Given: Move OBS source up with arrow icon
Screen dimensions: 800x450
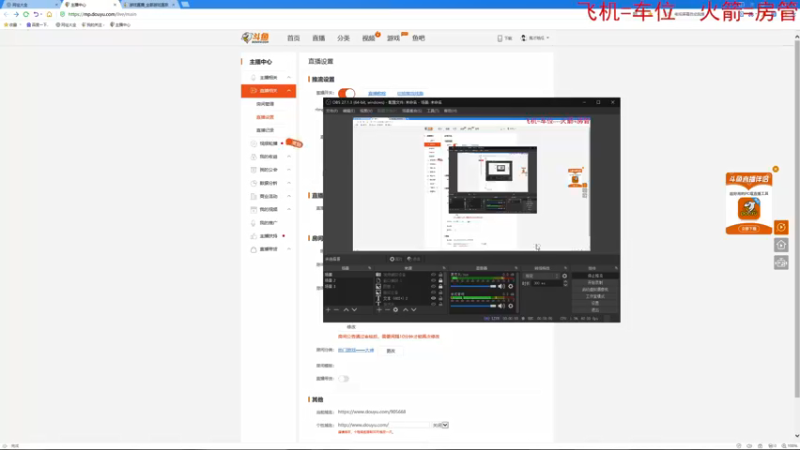Looking at the screenshot, I should 406,310.
